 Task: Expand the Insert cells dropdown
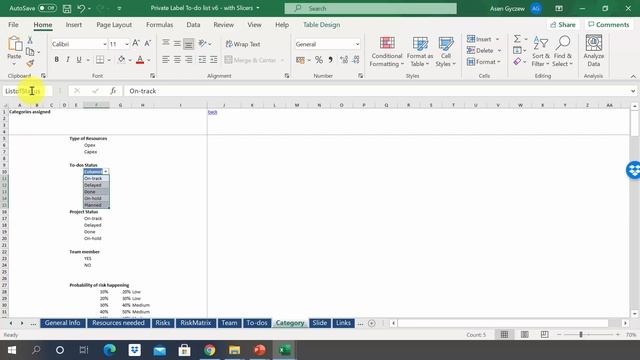click(x=498, y=39)
